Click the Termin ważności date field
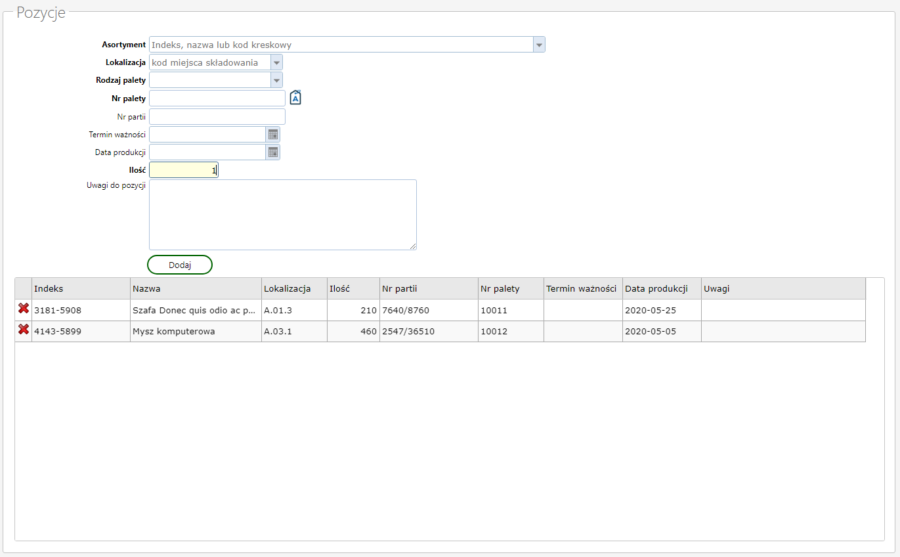 coord(208,134)
